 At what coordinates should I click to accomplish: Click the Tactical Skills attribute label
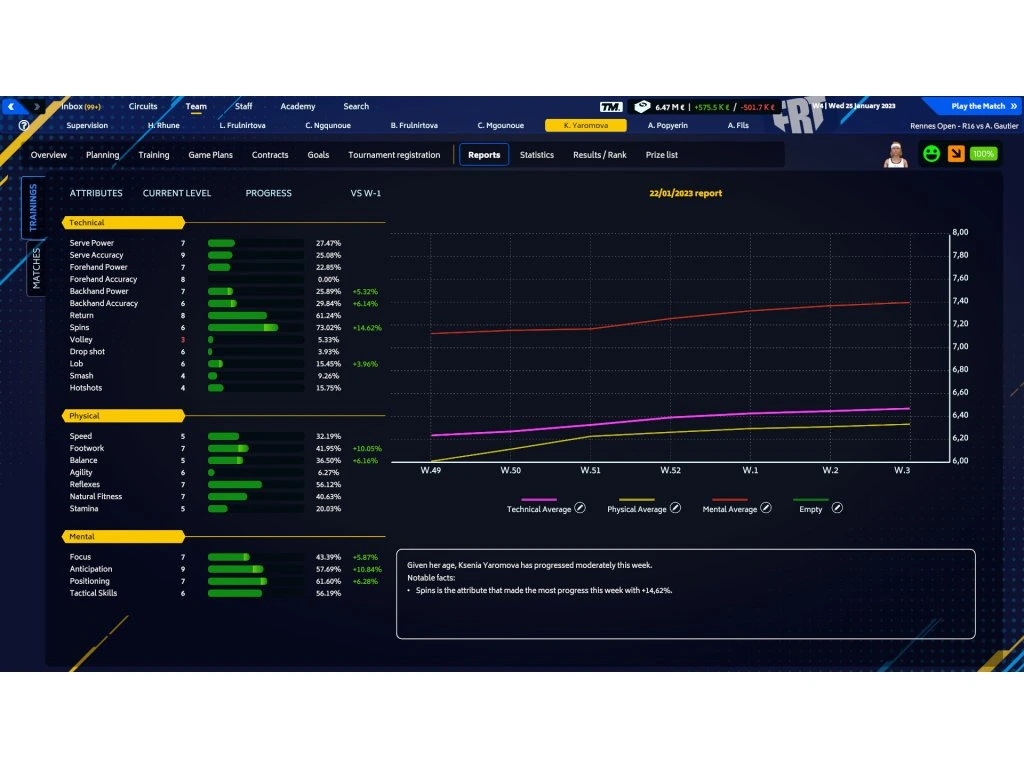tap(93, 593)
